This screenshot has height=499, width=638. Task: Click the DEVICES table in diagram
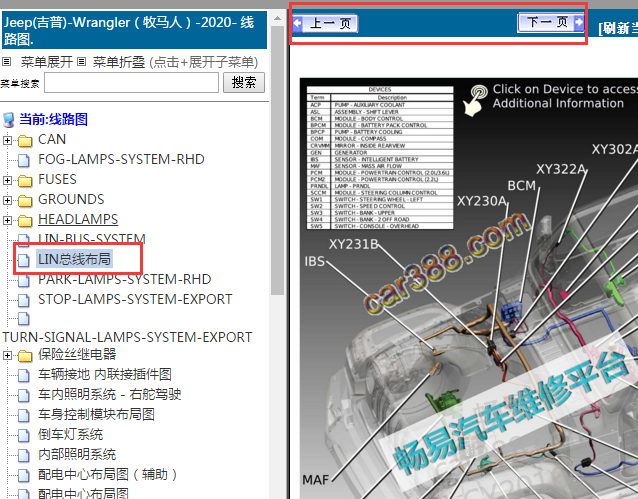(380, 158)
